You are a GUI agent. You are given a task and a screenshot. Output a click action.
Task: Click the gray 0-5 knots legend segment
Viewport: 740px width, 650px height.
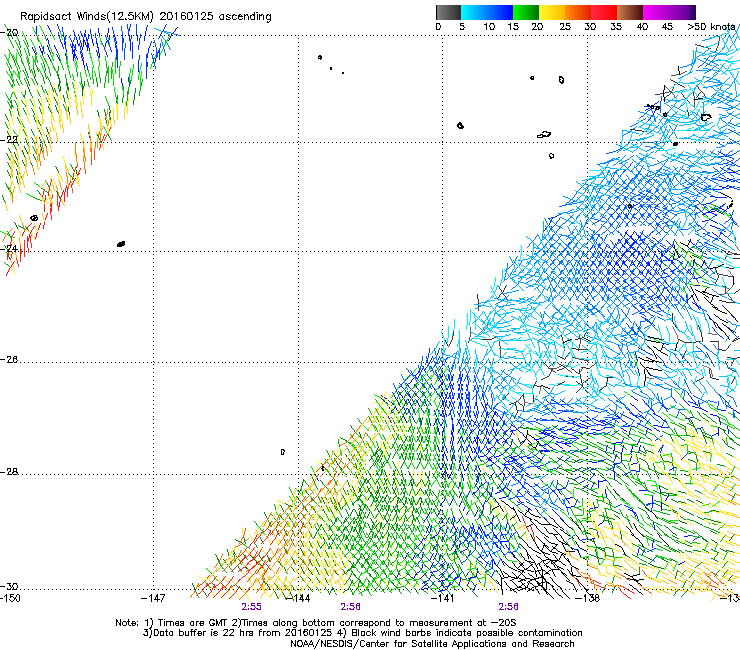click(x=448, y=12)
